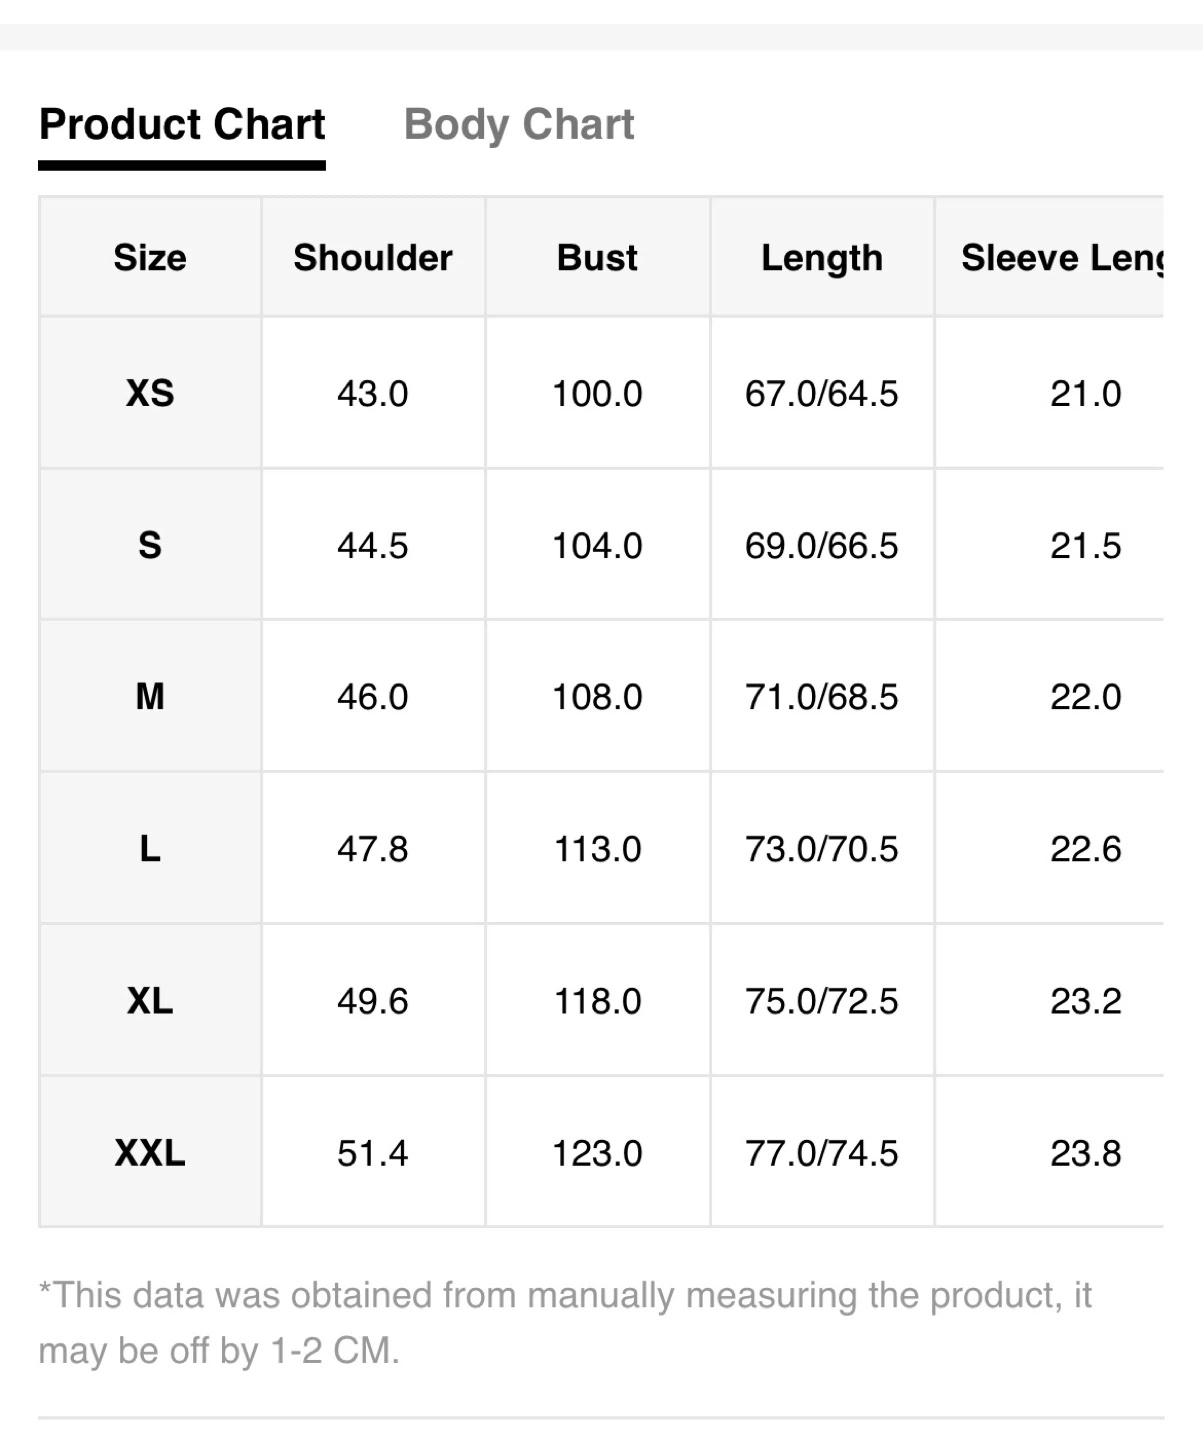
Task: Click the 108.0 bust value for M
Action: tap(597, 696)
